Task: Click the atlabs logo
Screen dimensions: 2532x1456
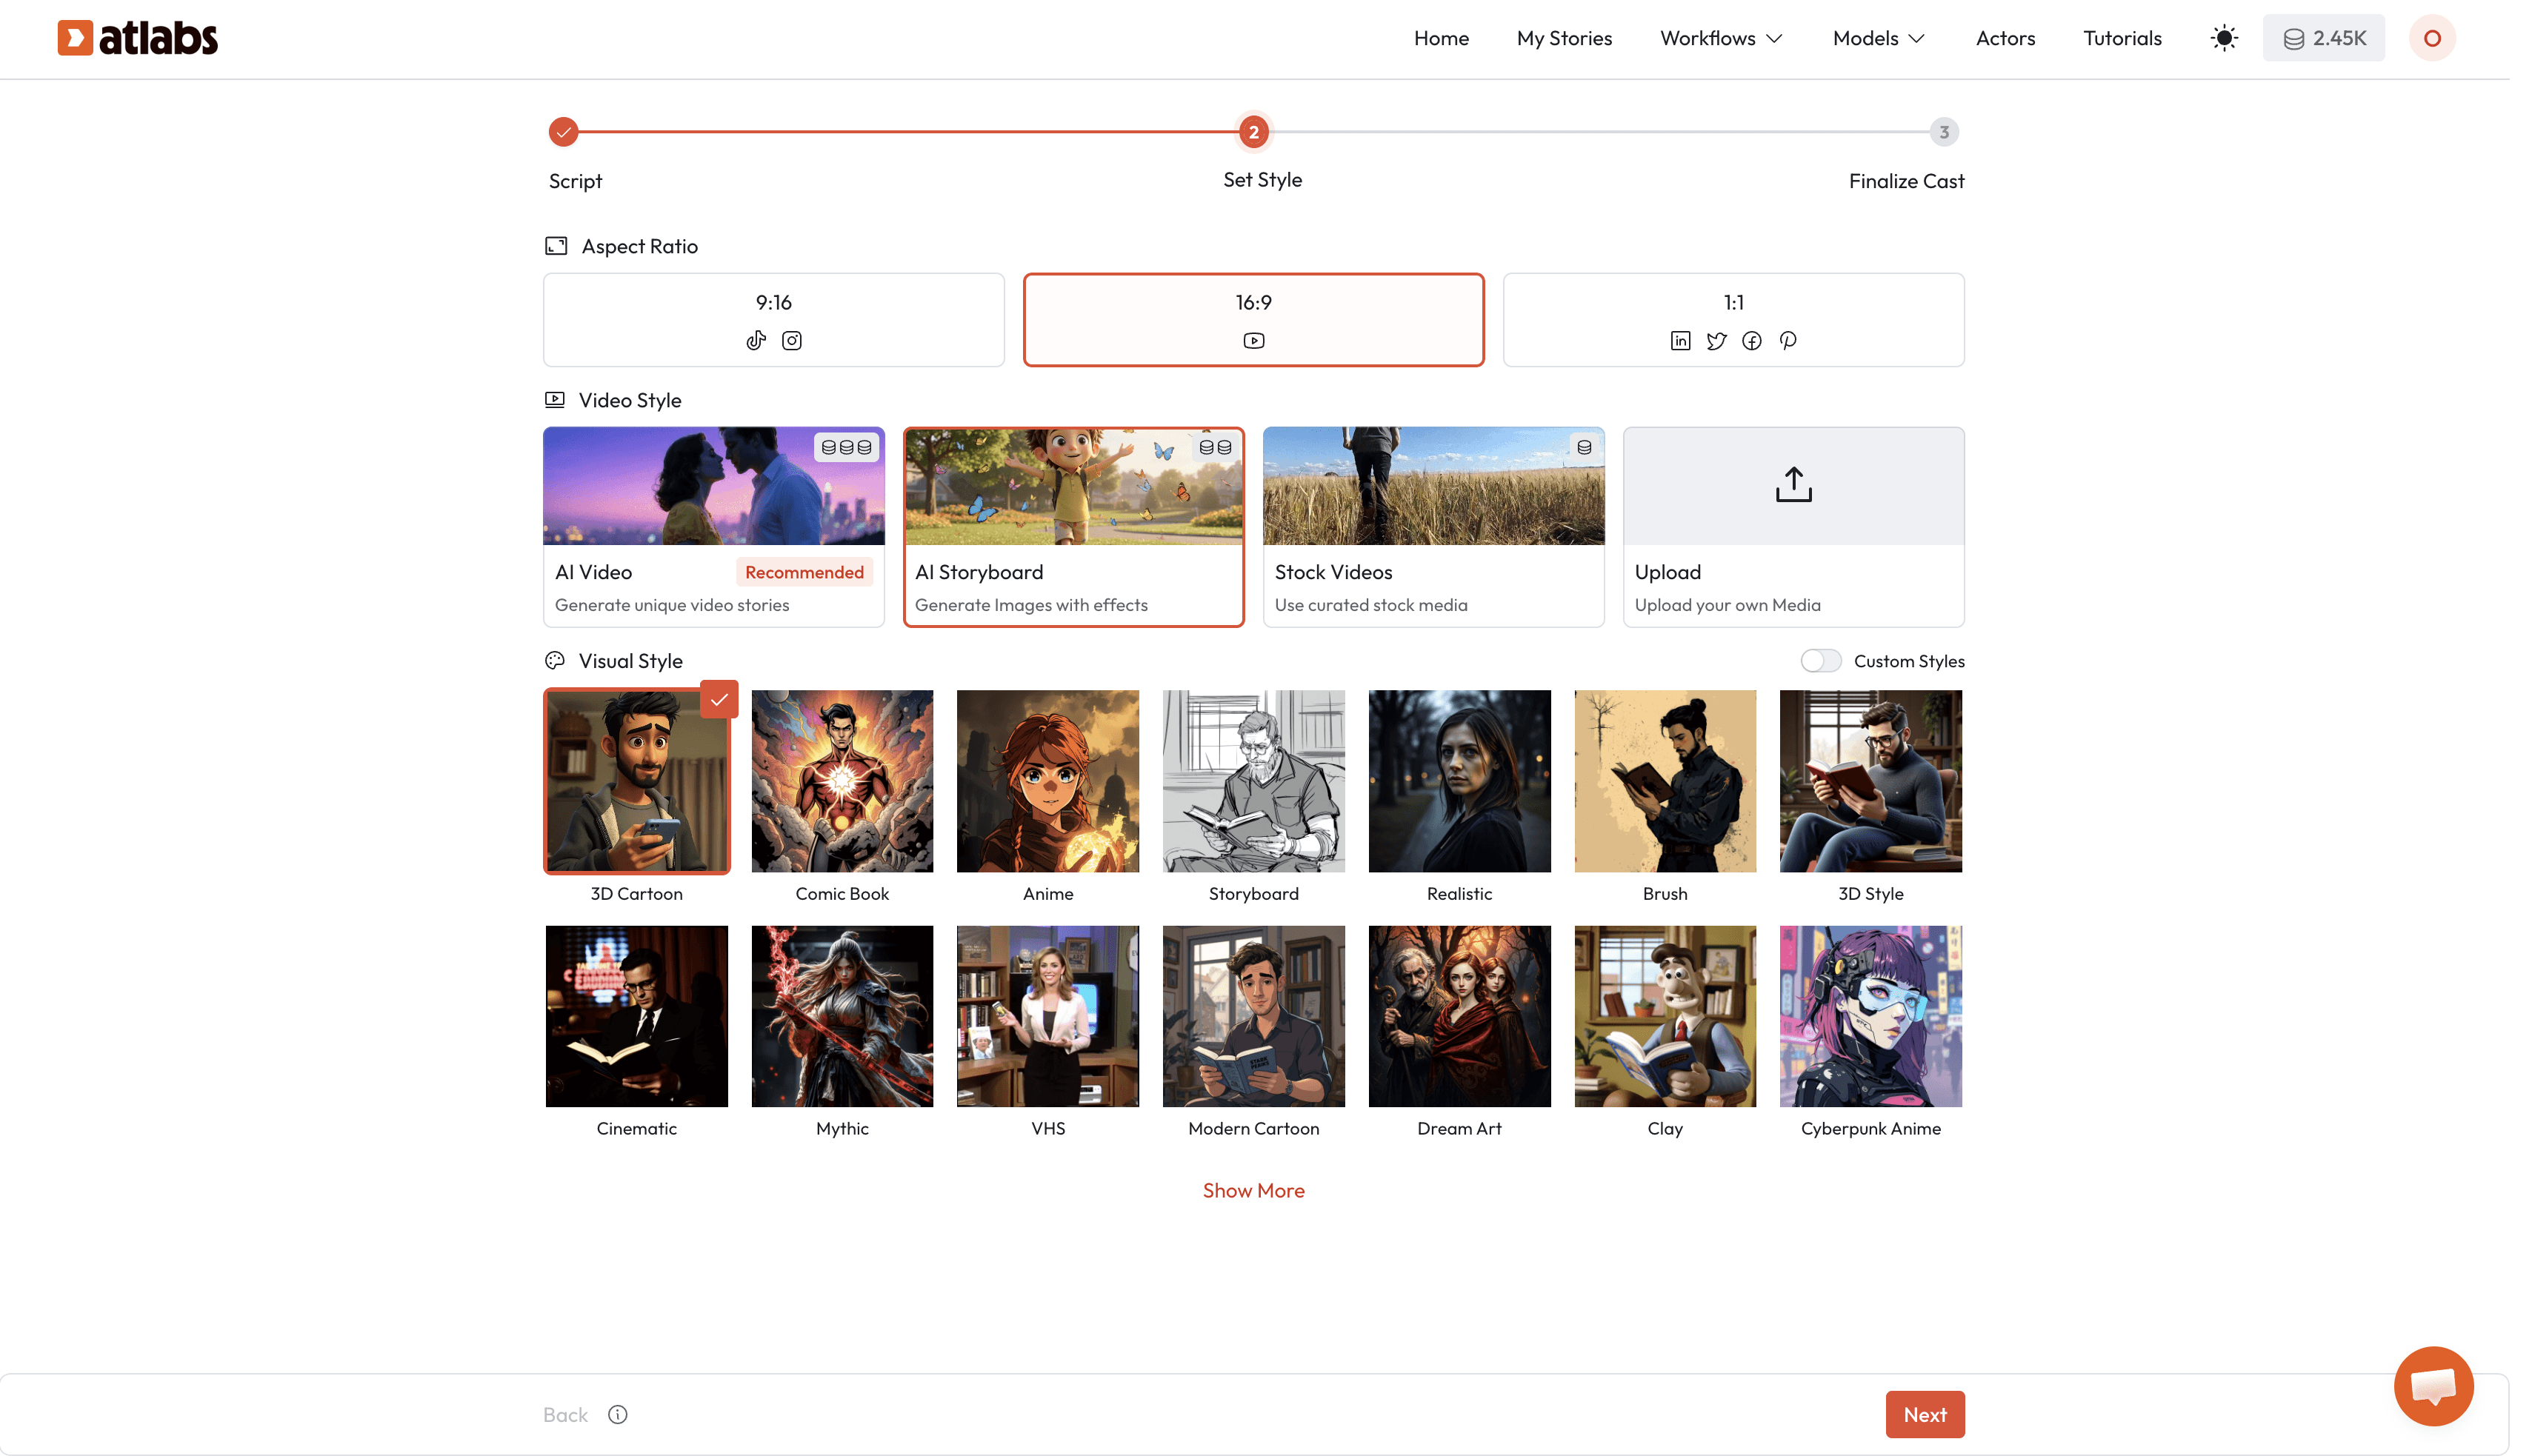Action: [138, 38]
